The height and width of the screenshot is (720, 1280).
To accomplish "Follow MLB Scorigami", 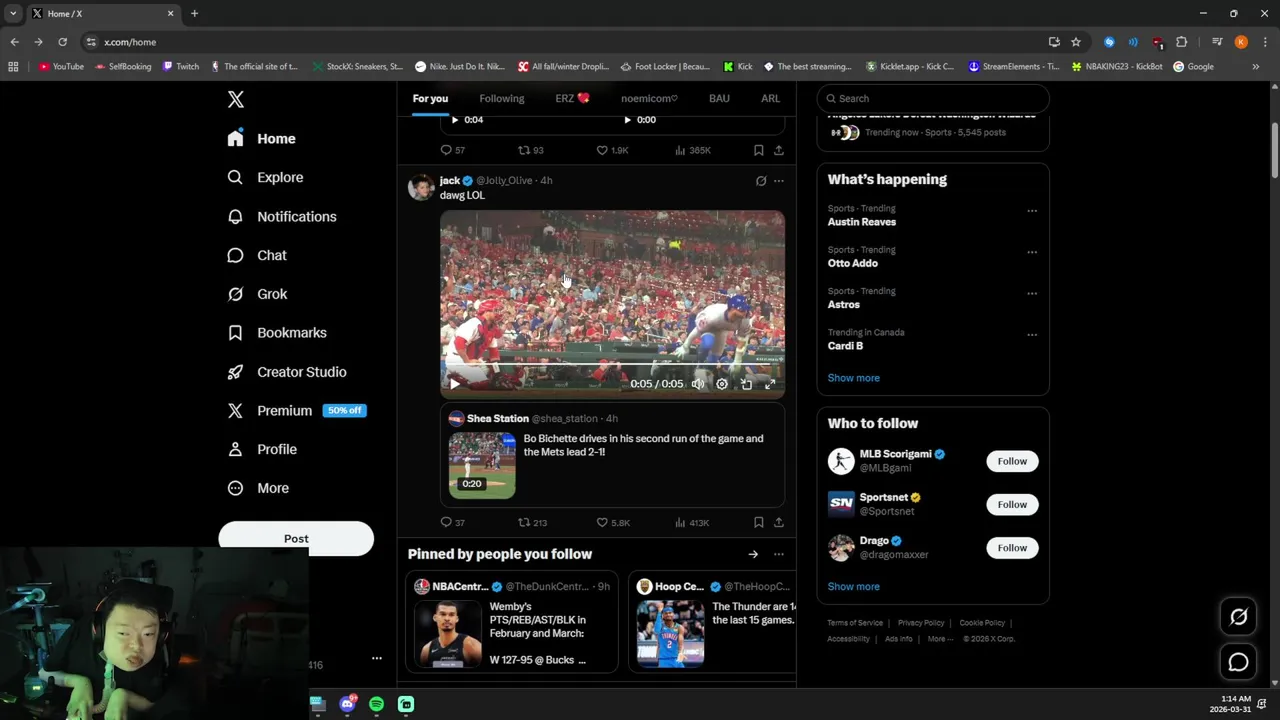I will pos(1012,461).
